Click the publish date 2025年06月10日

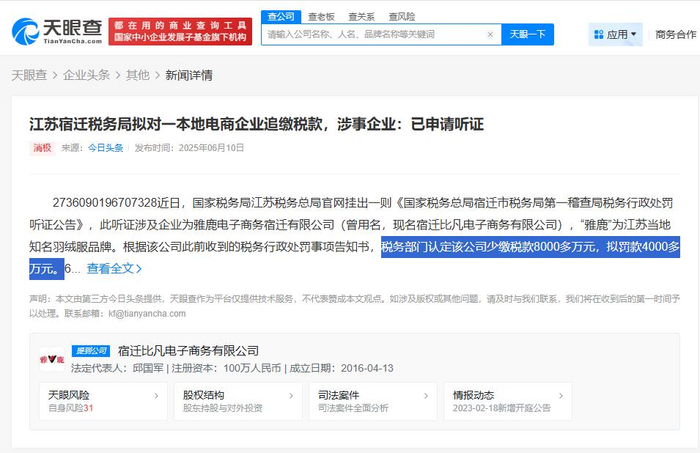click(x=211, y=148)
